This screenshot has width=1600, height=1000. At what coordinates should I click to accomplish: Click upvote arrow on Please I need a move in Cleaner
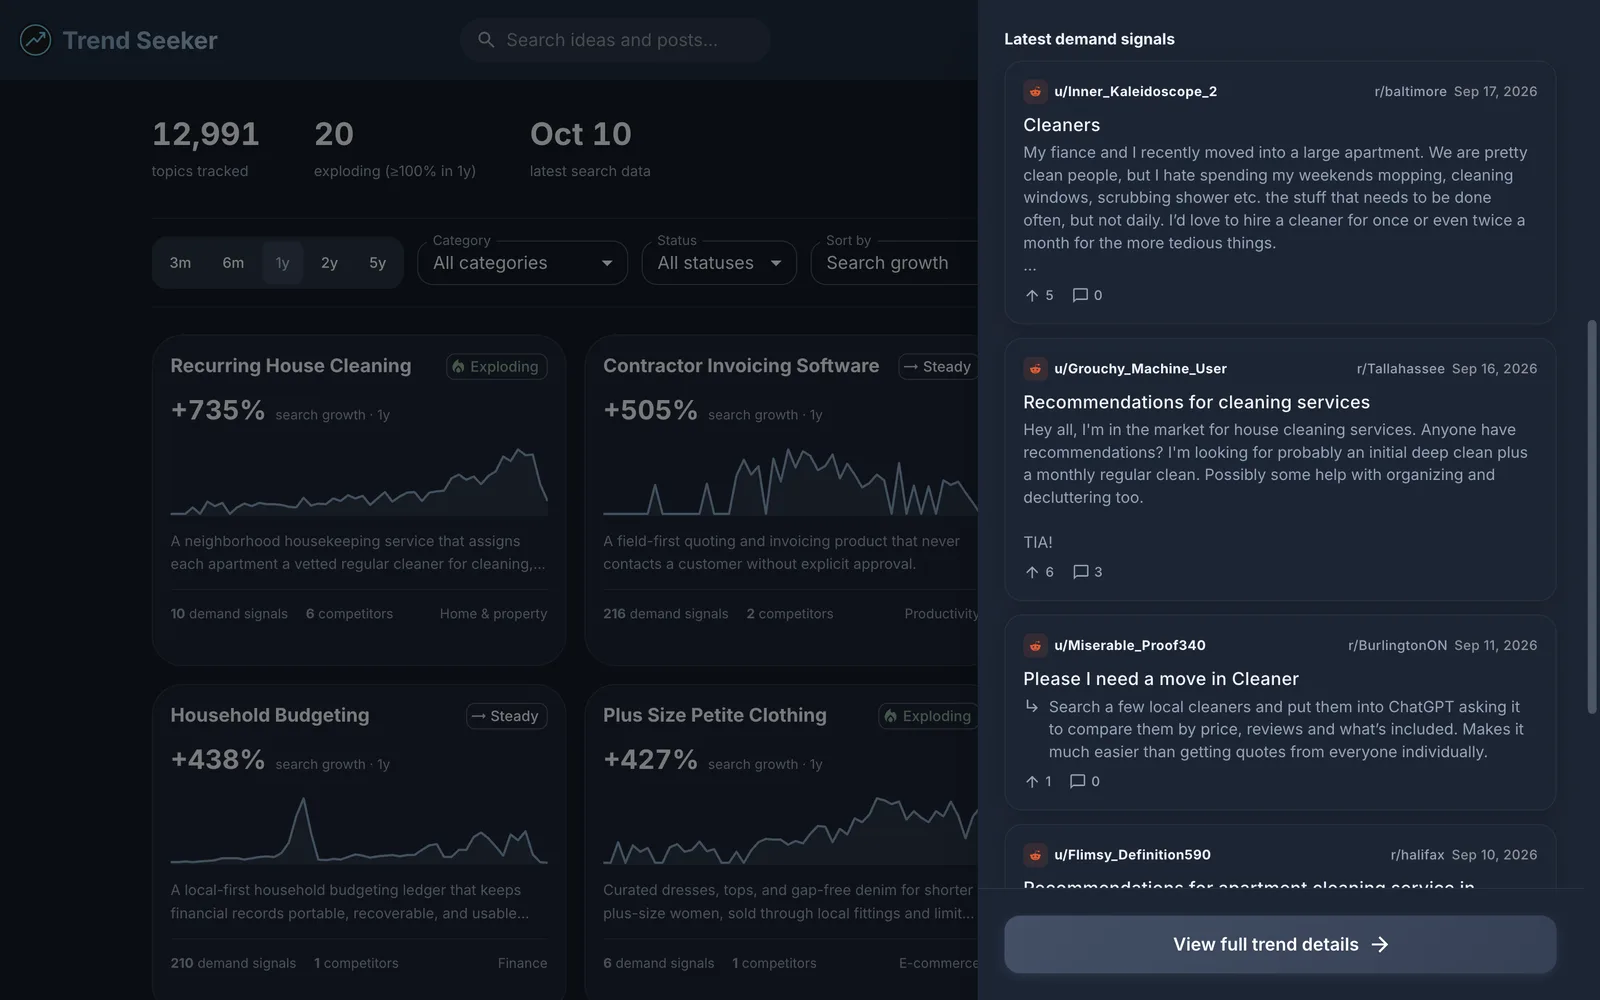tap(1032, 781)
